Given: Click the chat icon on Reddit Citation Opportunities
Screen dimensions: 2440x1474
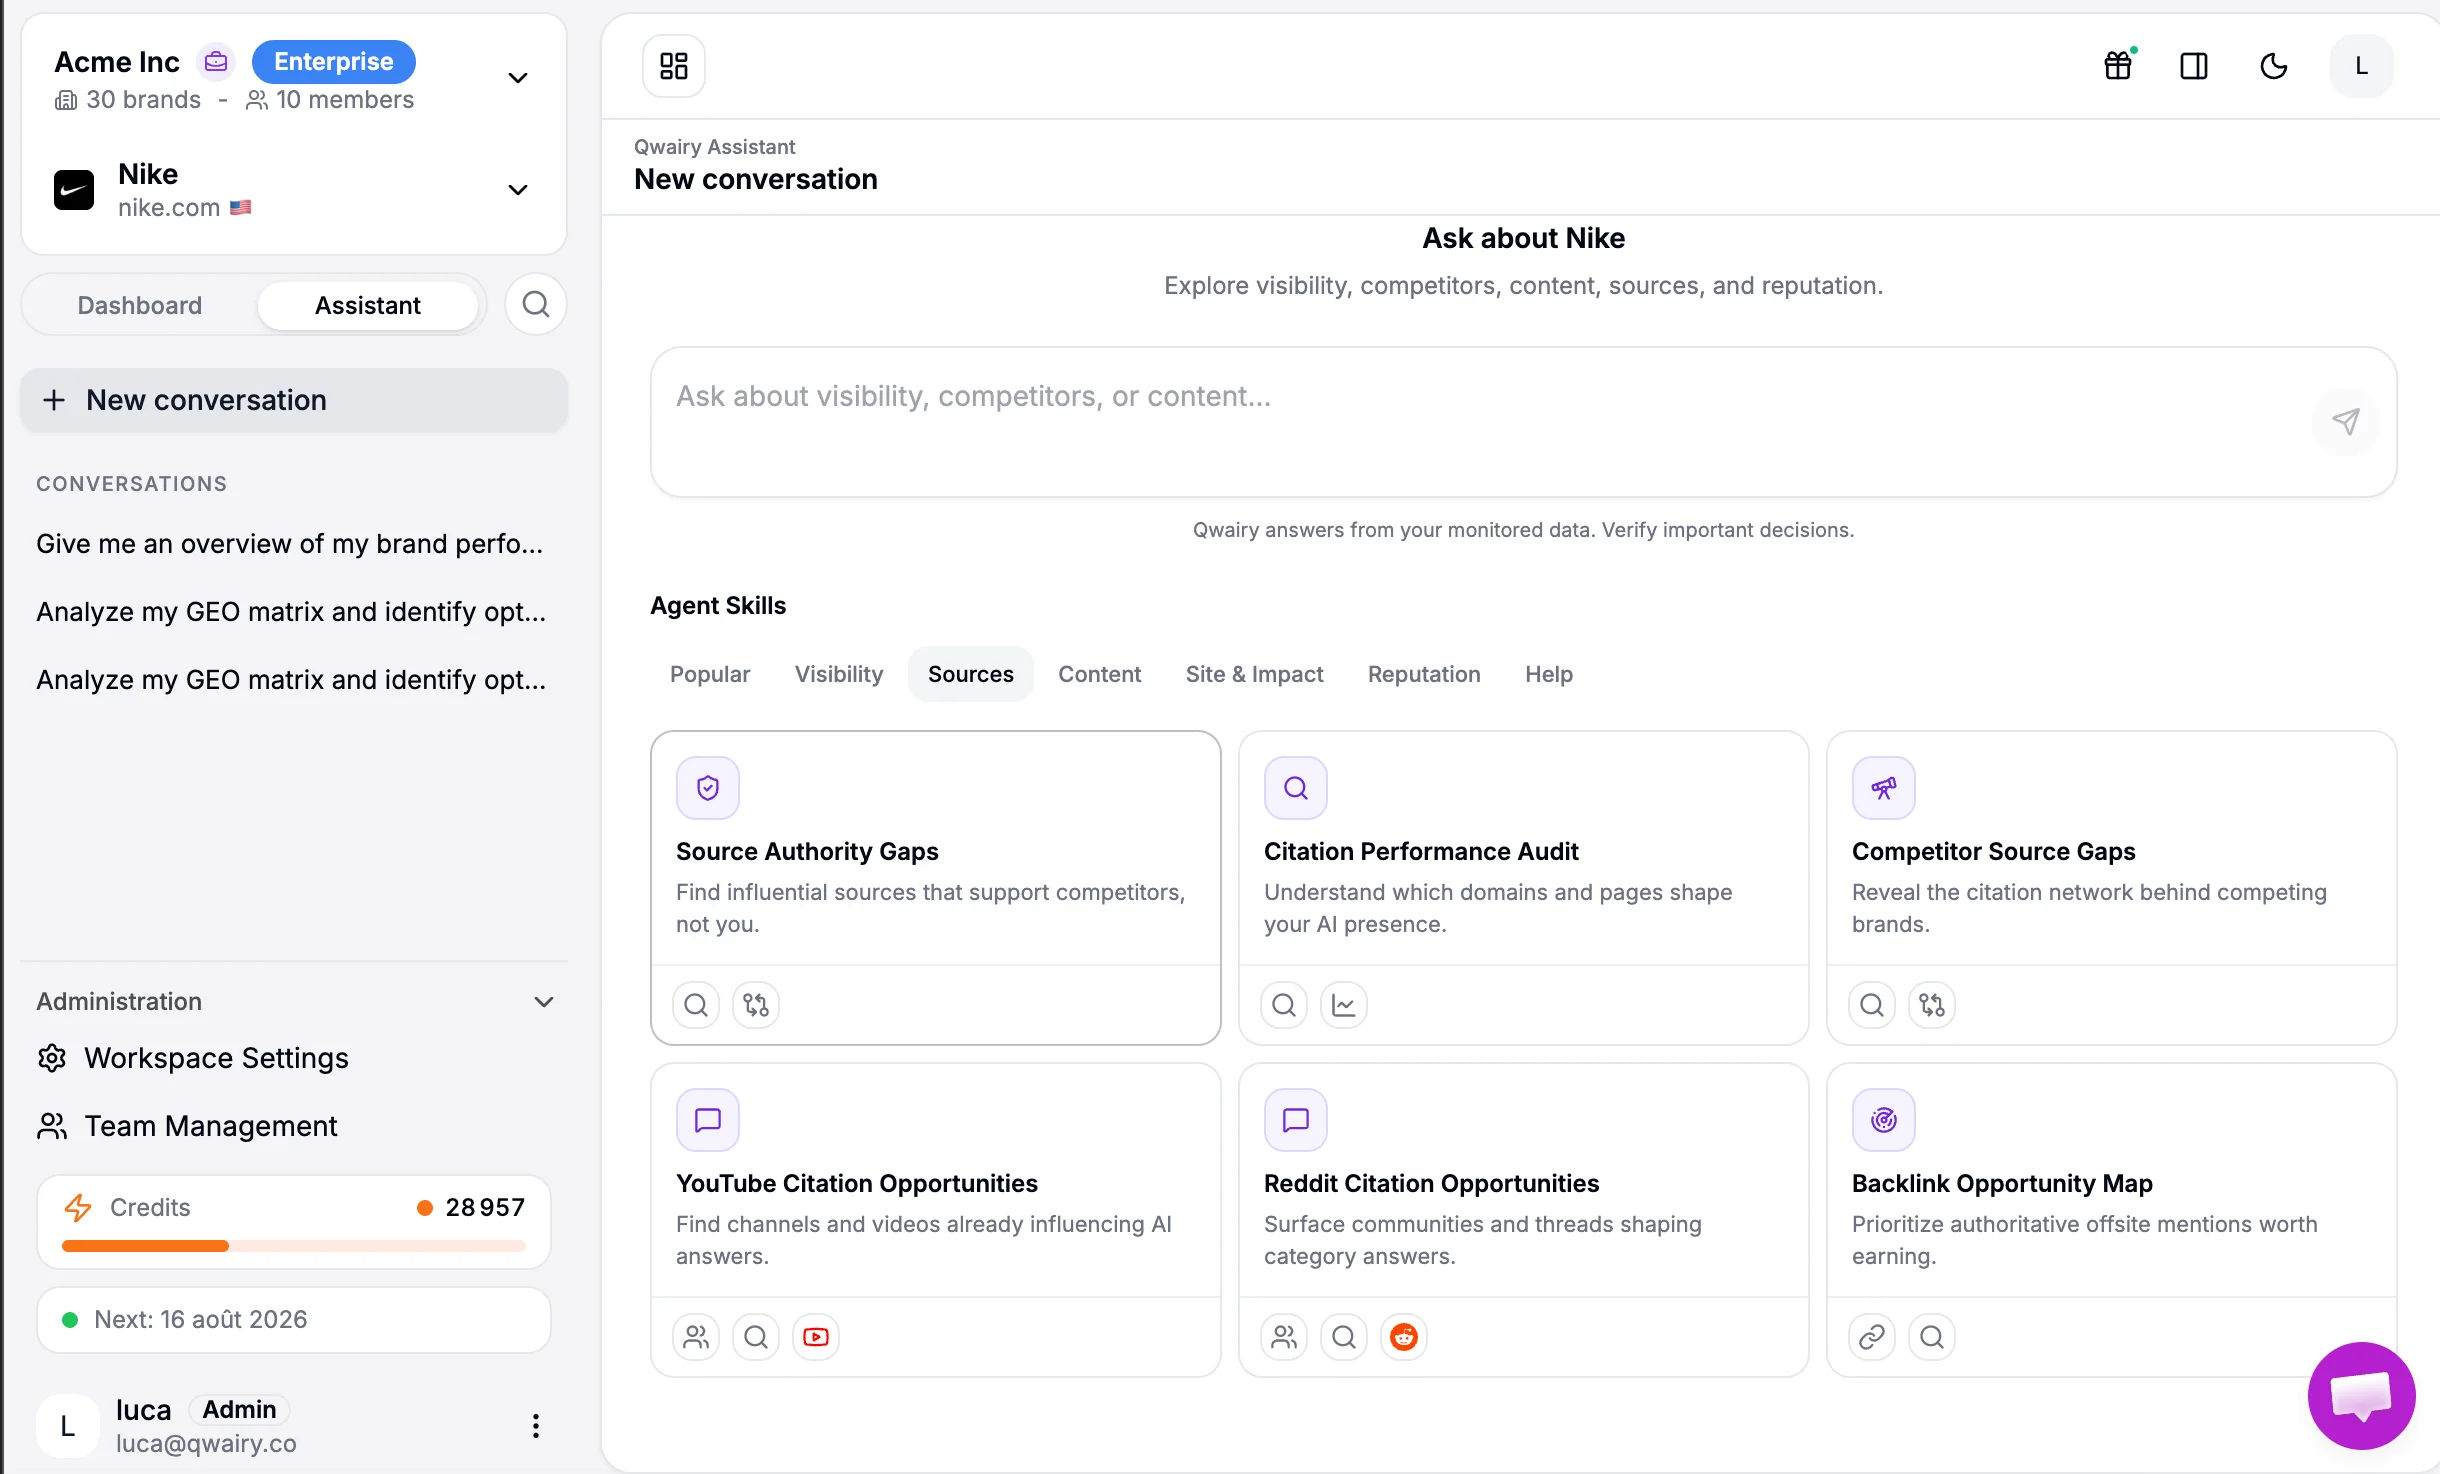Looking at the screenshot, I should [x=1296, y=1120].
